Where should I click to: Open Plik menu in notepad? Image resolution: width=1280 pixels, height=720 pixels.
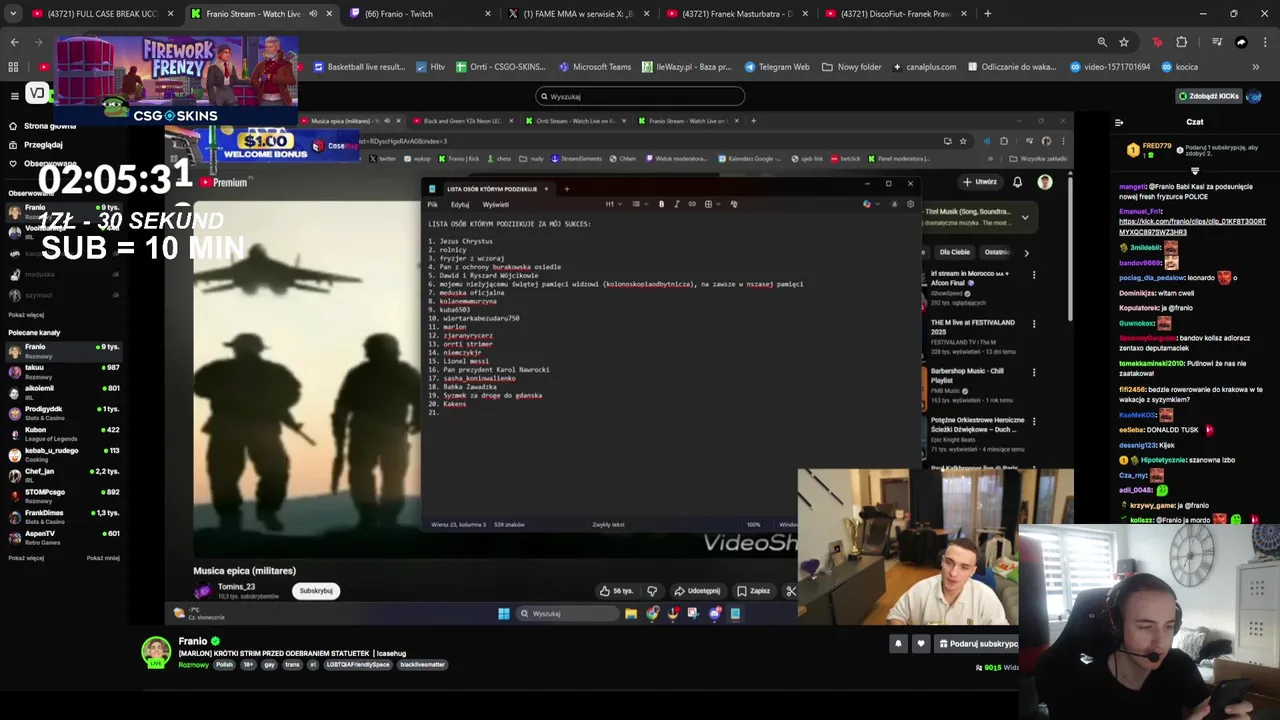[x=433, y=204]
